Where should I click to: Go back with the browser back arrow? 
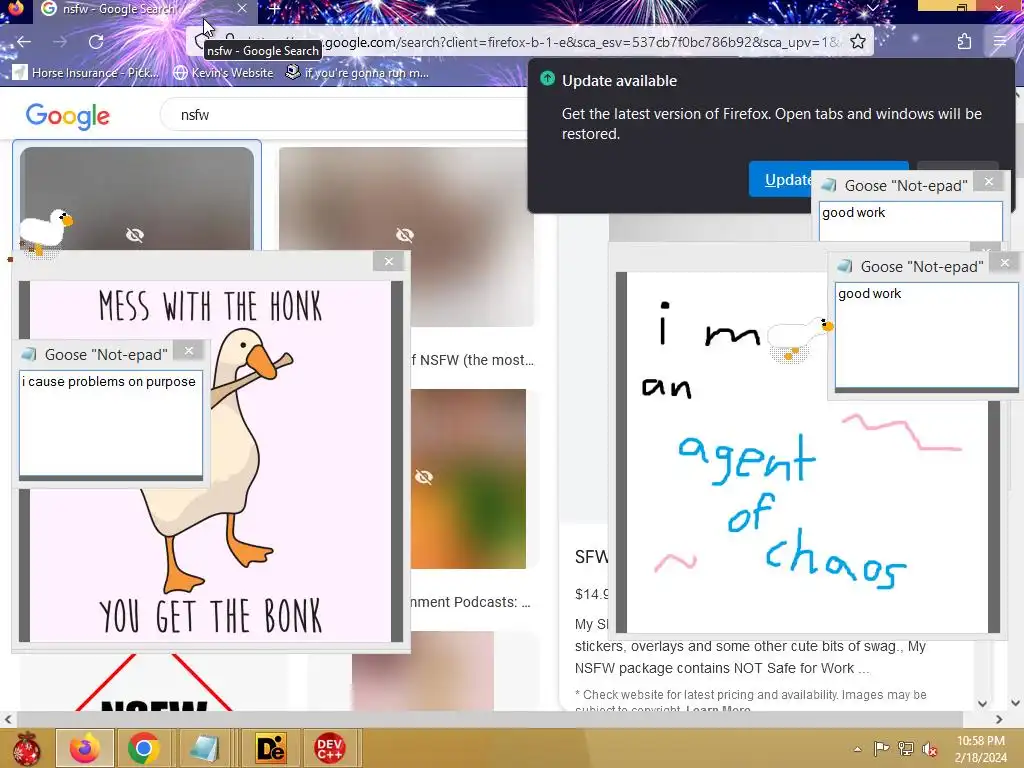point(24,42)
